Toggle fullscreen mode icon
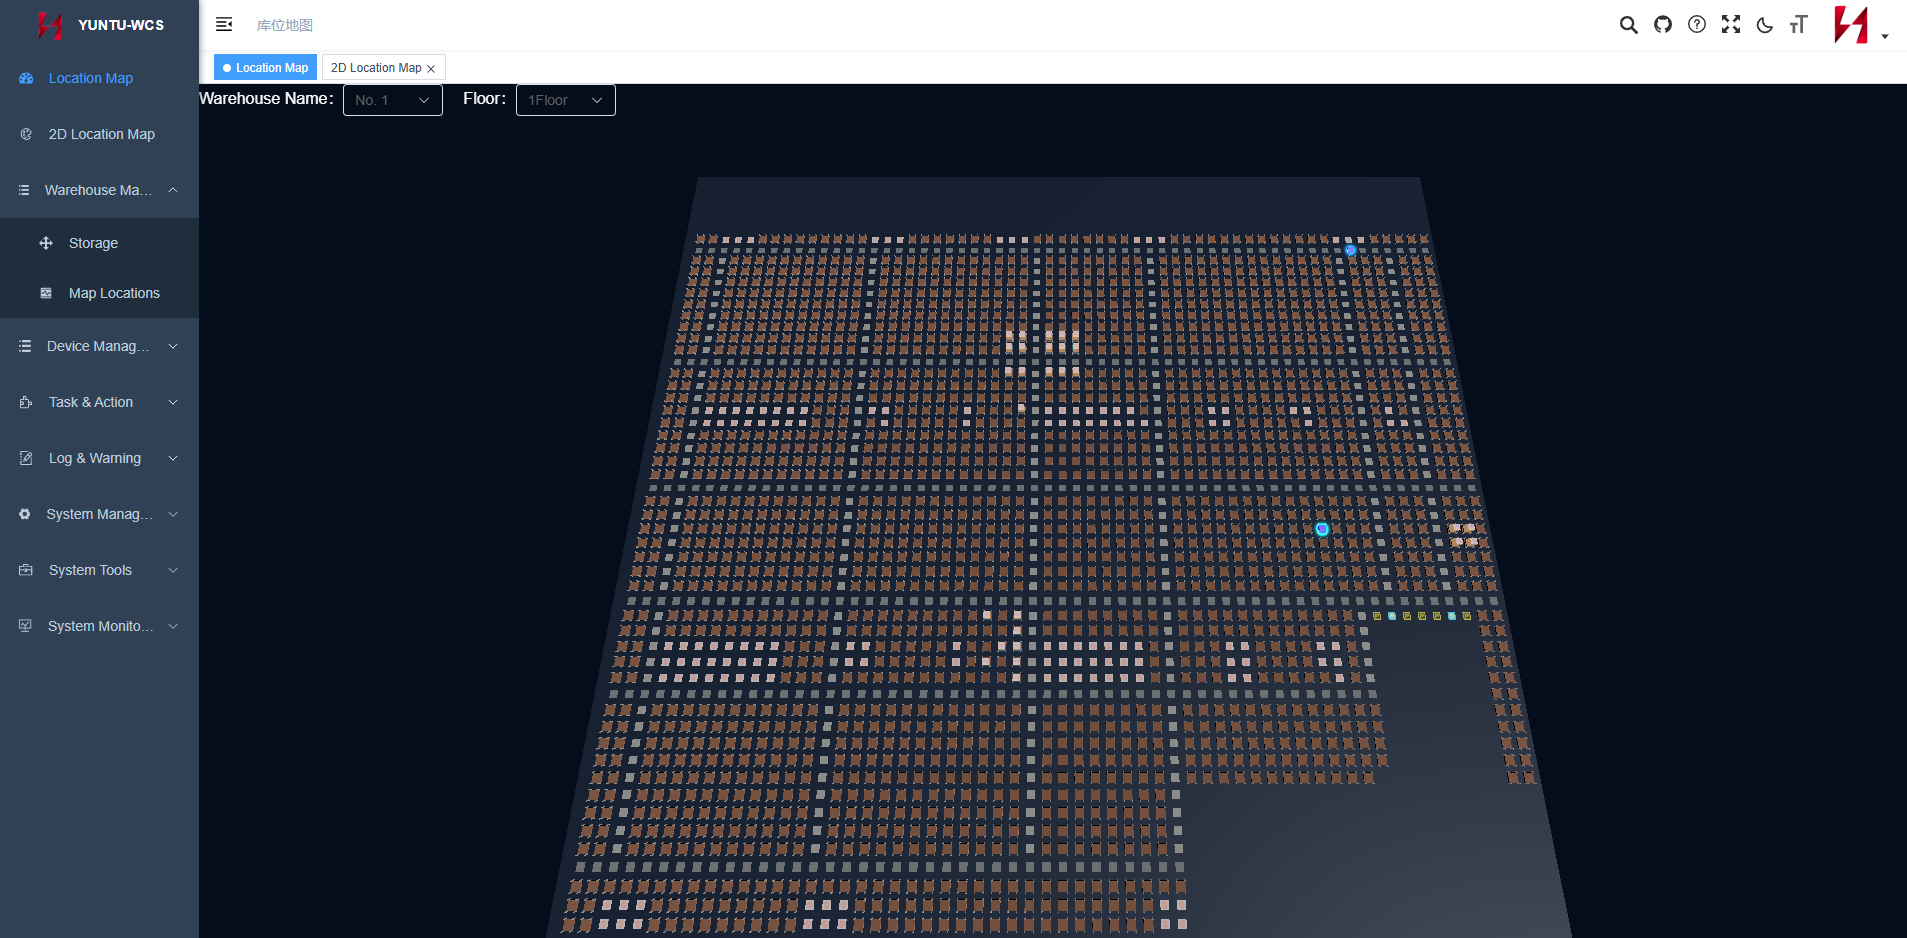Screen dimensions: 1907x938 pyautogui.click(x=1730, y=25)
